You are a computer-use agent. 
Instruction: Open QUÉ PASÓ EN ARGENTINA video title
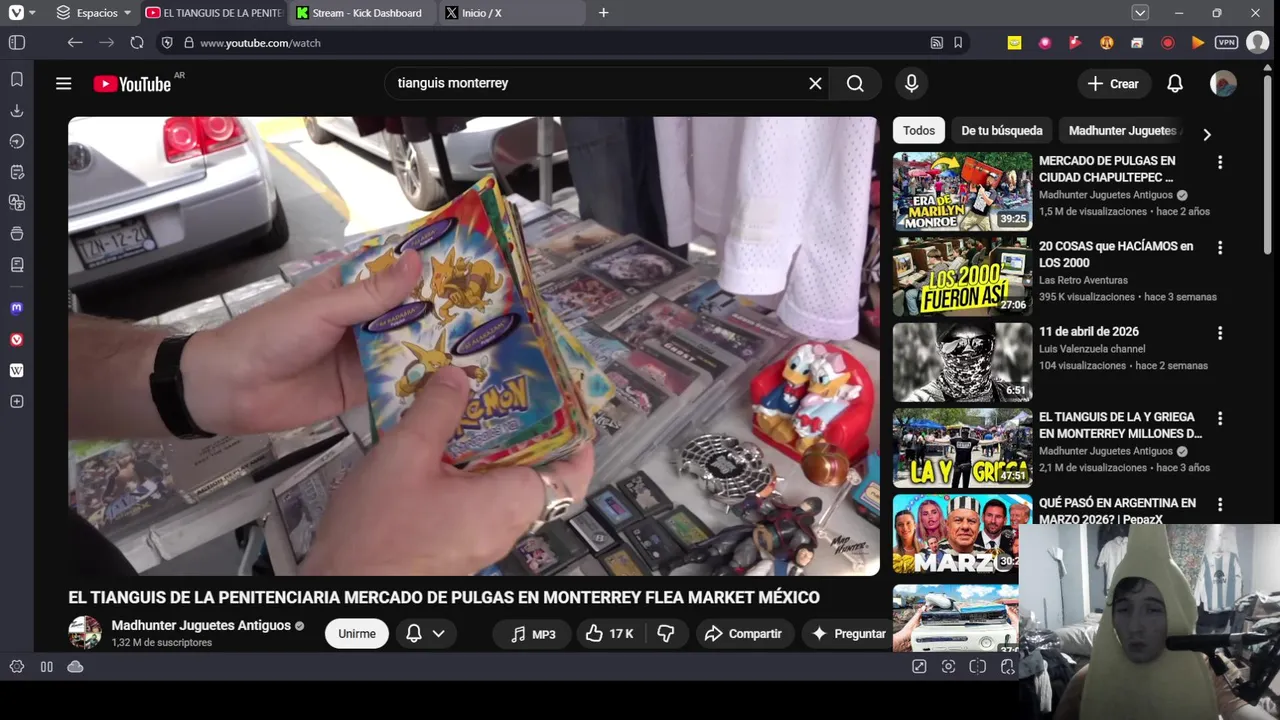coord(1117,511)
